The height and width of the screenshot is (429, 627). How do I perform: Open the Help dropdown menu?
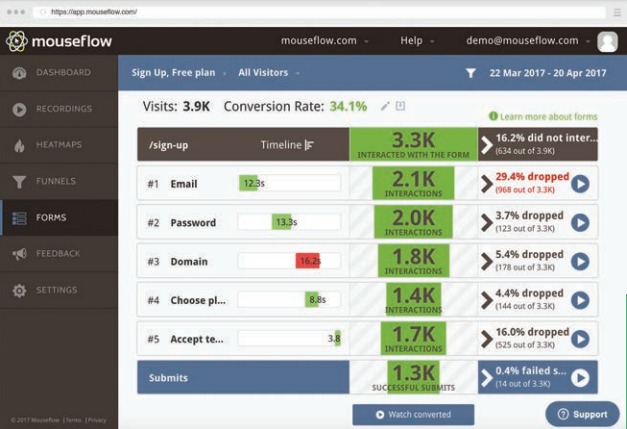click(417, 41)
